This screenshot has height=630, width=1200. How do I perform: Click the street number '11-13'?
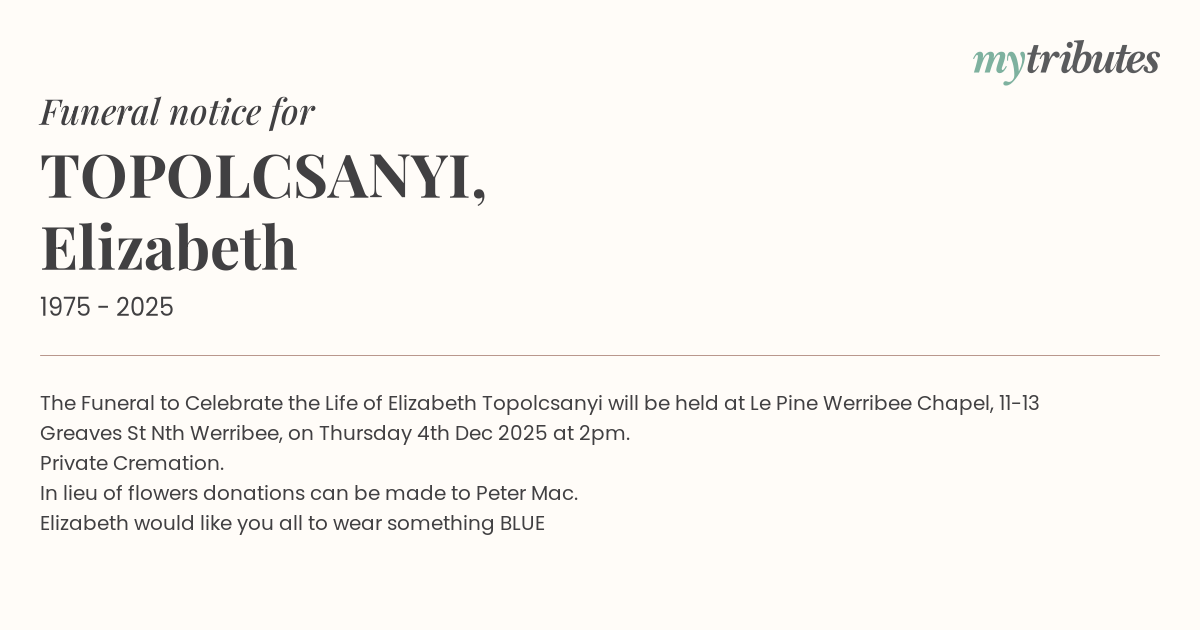click(1019, 403)
